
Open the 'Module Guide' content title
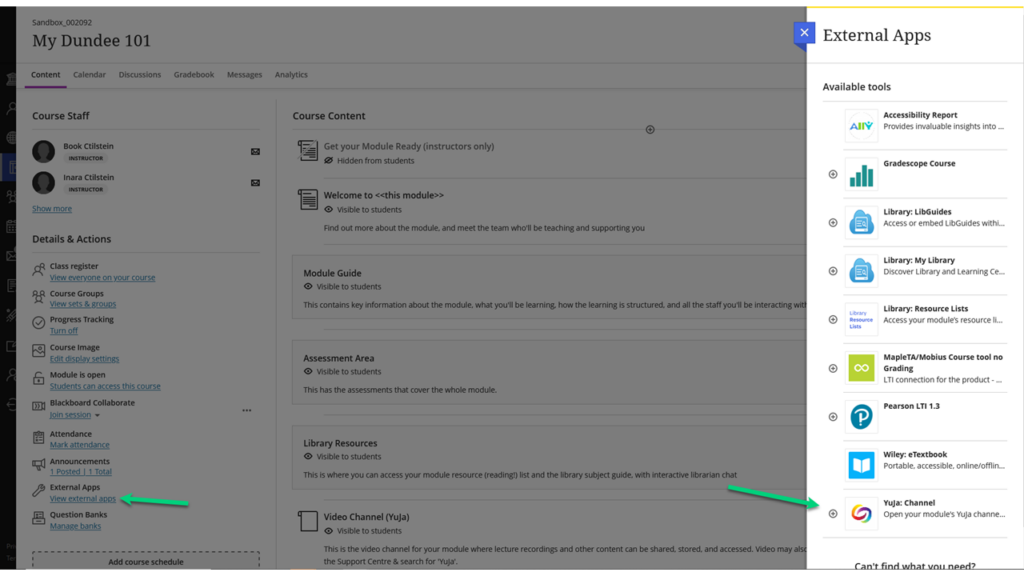point(332,273)
